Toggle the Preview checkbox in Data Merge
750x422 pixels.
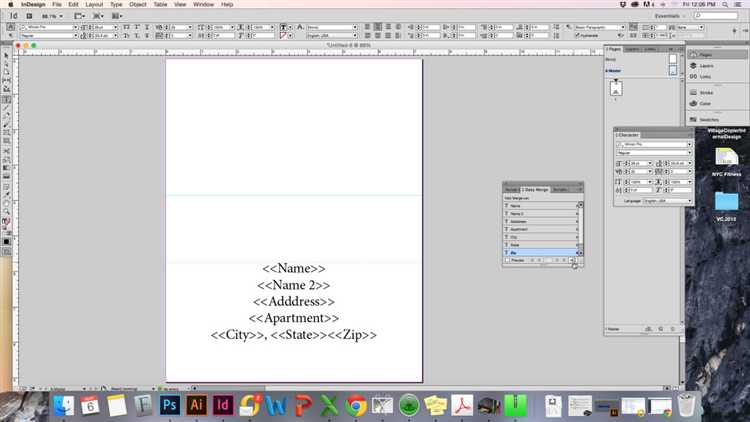coord(507,260)
